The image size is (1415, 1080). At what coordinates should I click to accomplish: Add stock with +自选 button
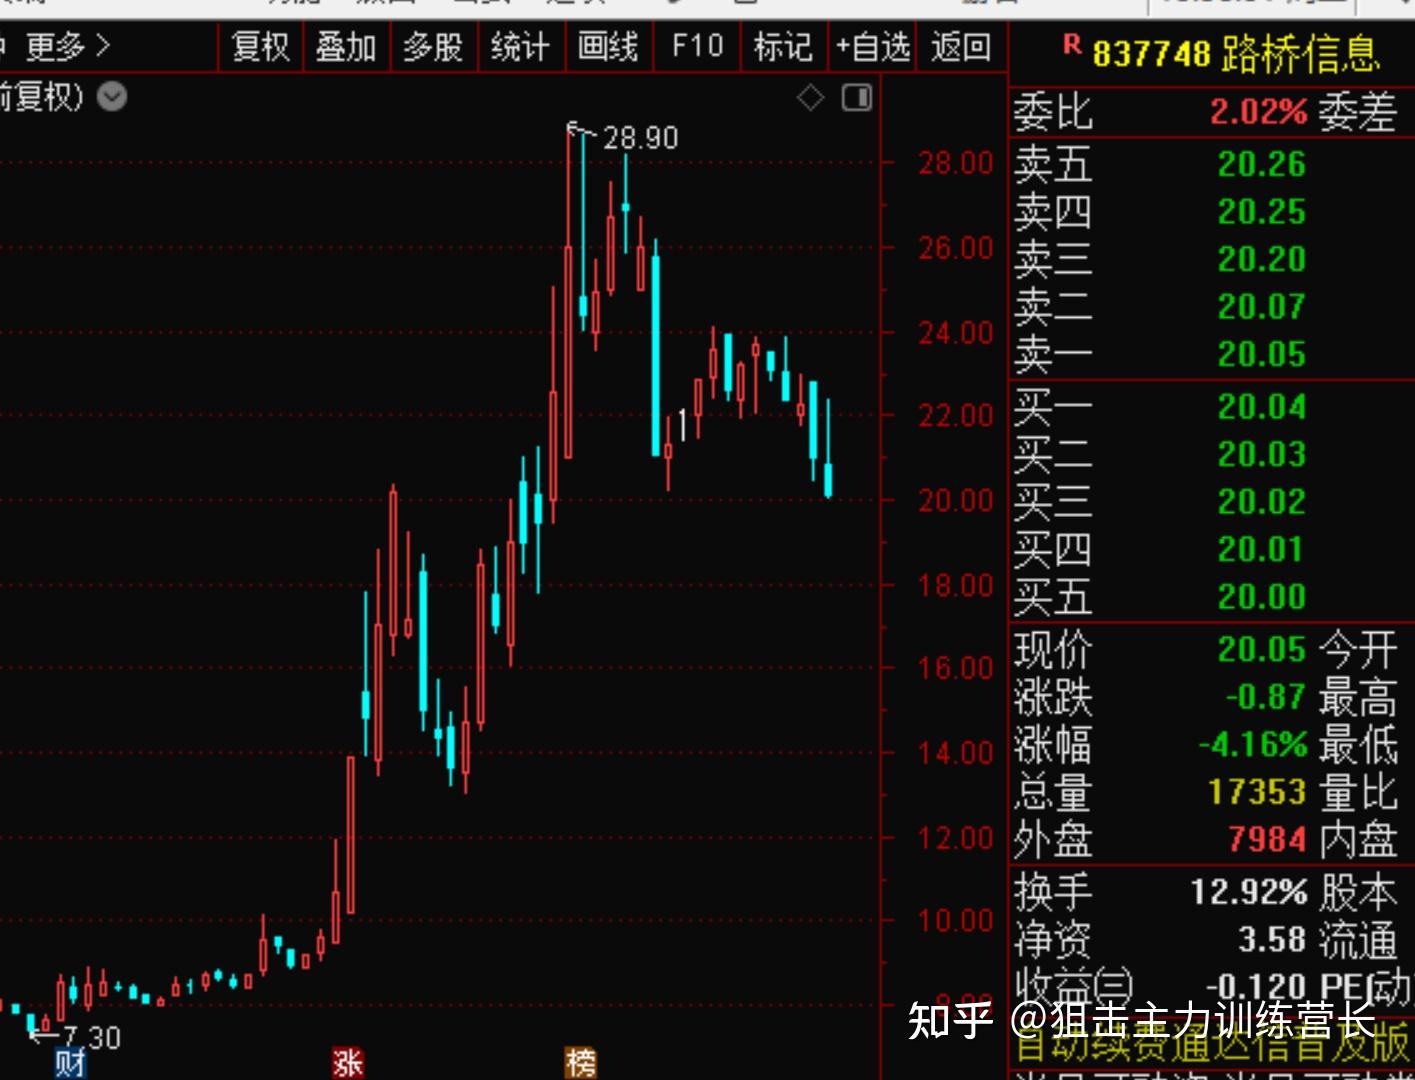pyautogui.click(x=873, y=47)
